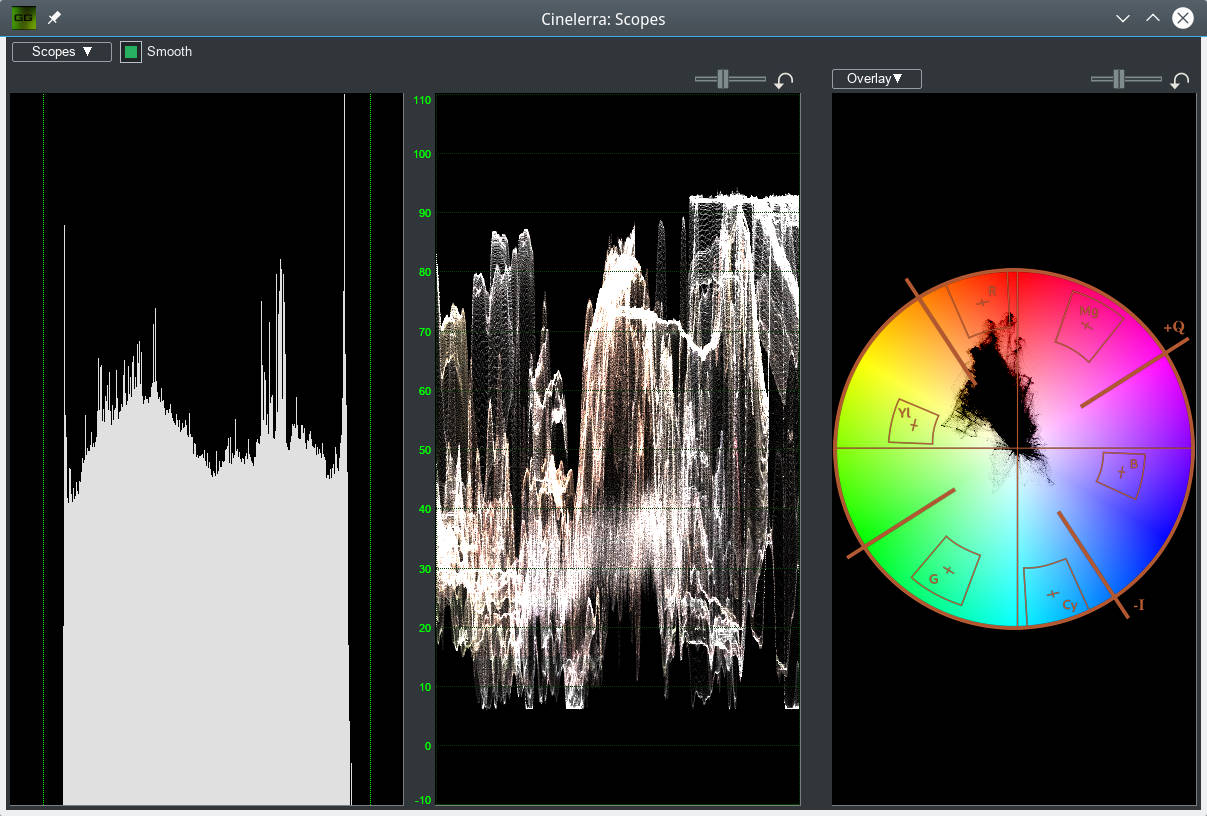
Task: Click the G green target on the vectorscope
Action: (x=948, y=570)
